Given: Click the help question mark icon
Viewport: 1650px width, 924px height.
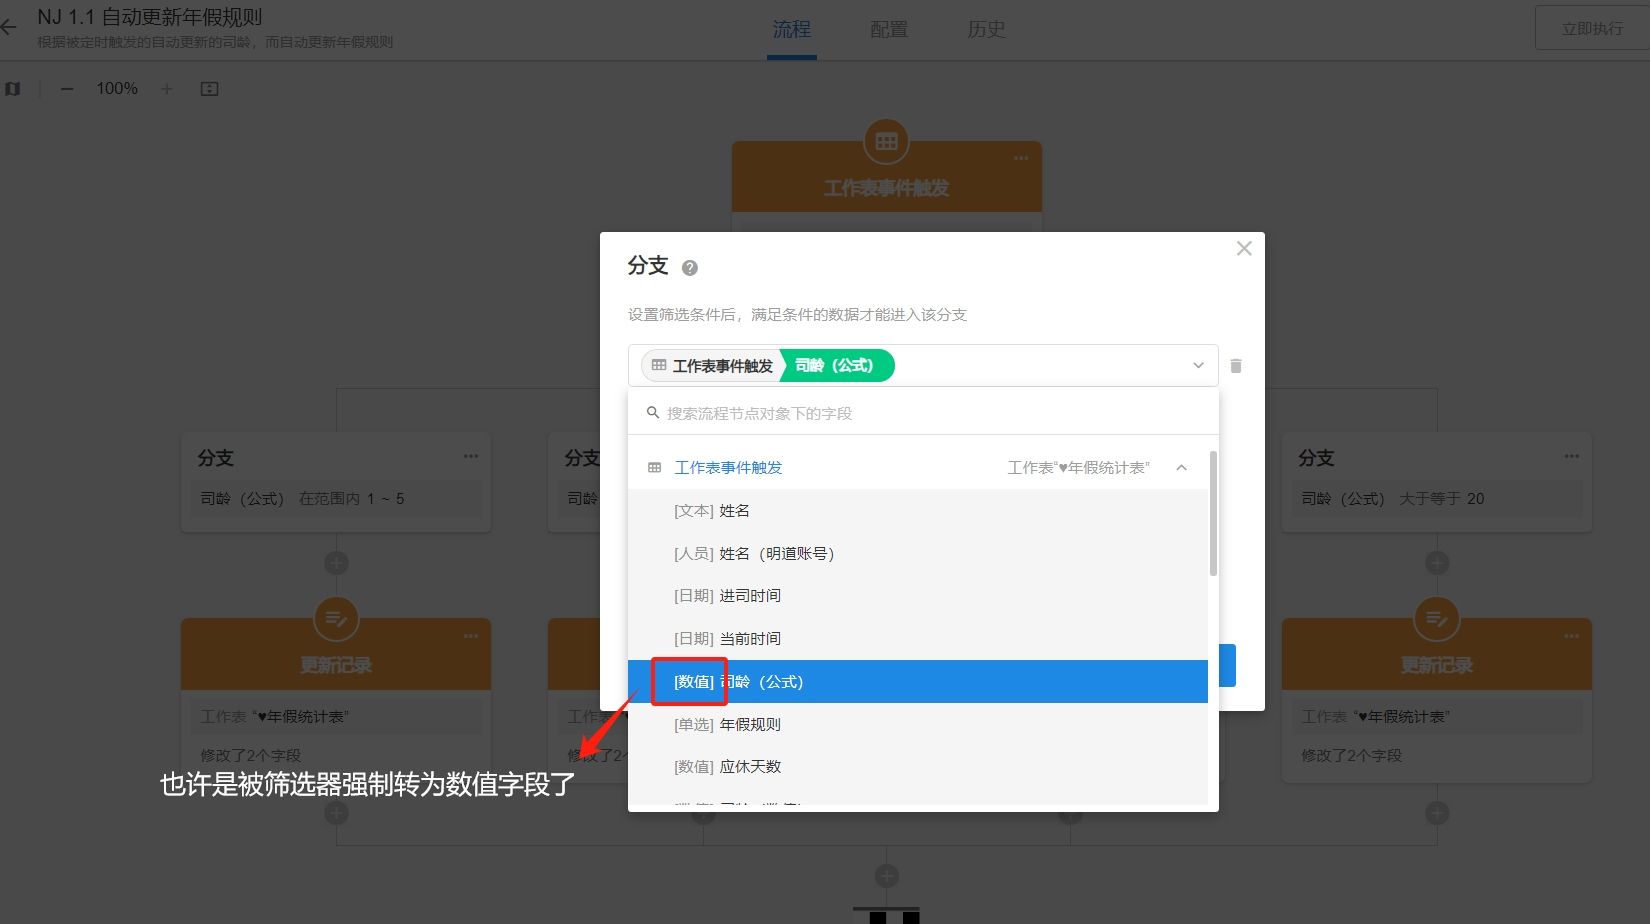Looking at the screenshot, I should pyautogui.click(x=689, y=268).
